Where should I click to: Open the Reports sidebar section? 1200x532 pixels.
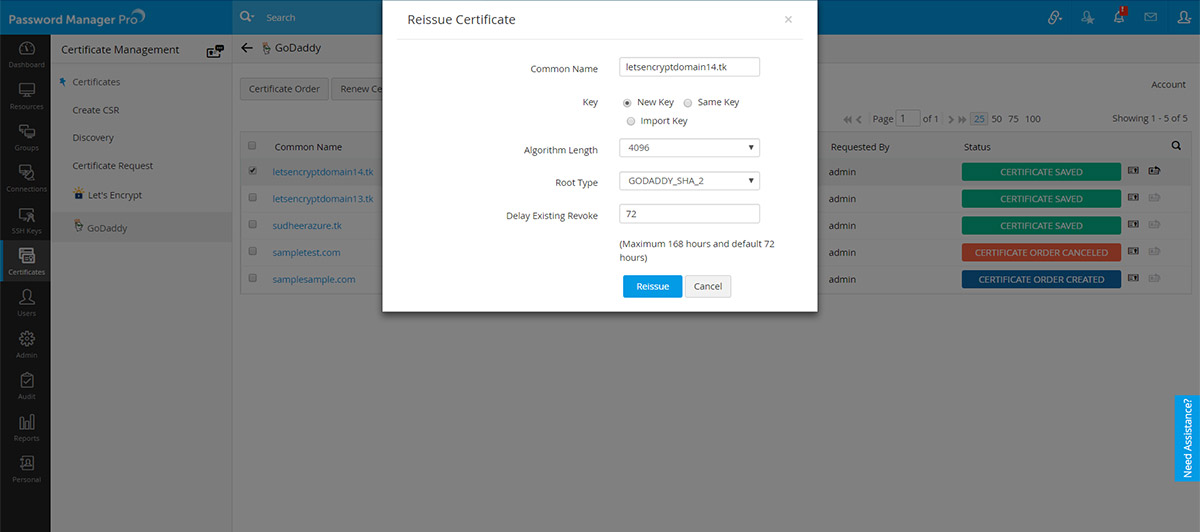pos(27,427)
